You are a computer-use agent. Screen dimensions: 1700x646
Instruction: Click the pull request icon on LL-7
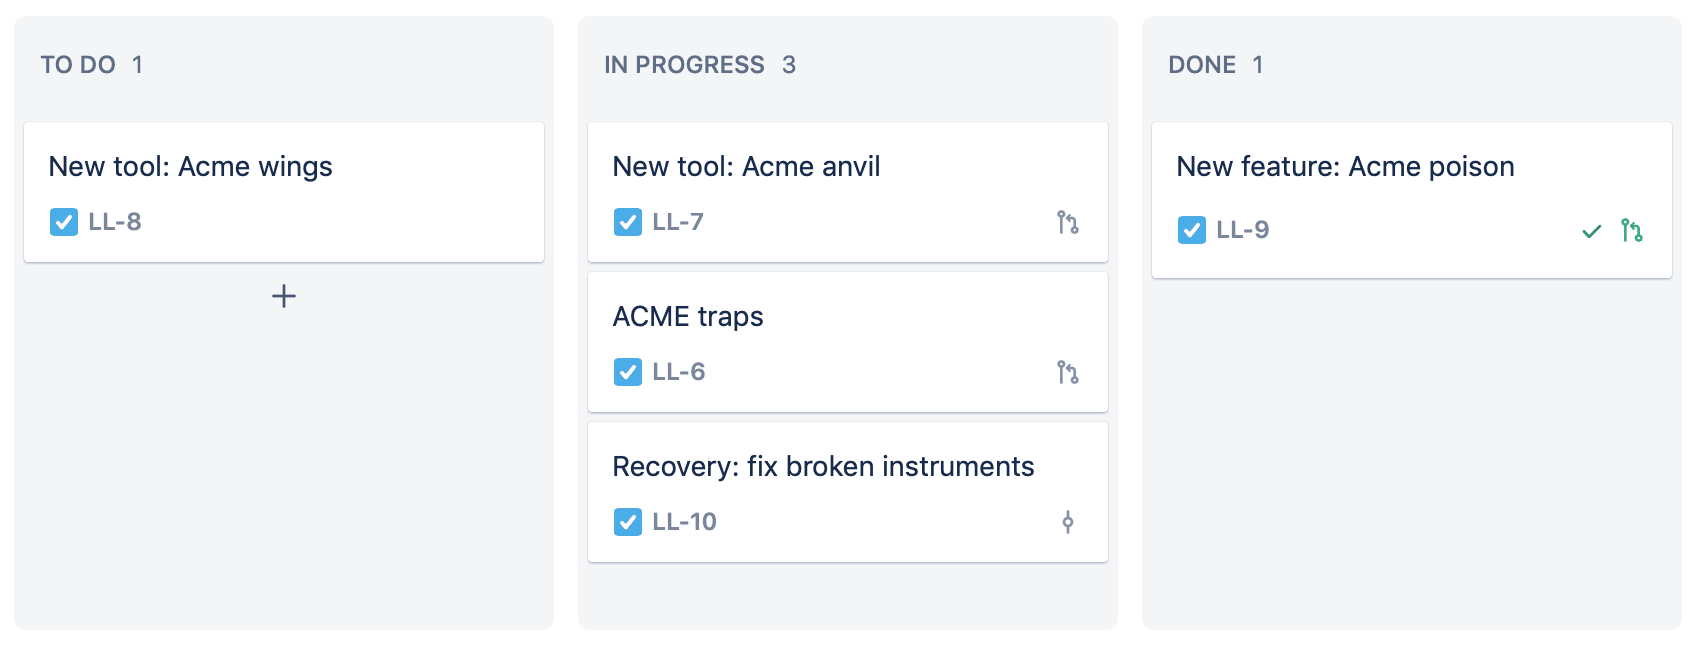[x=1068, y=222]
